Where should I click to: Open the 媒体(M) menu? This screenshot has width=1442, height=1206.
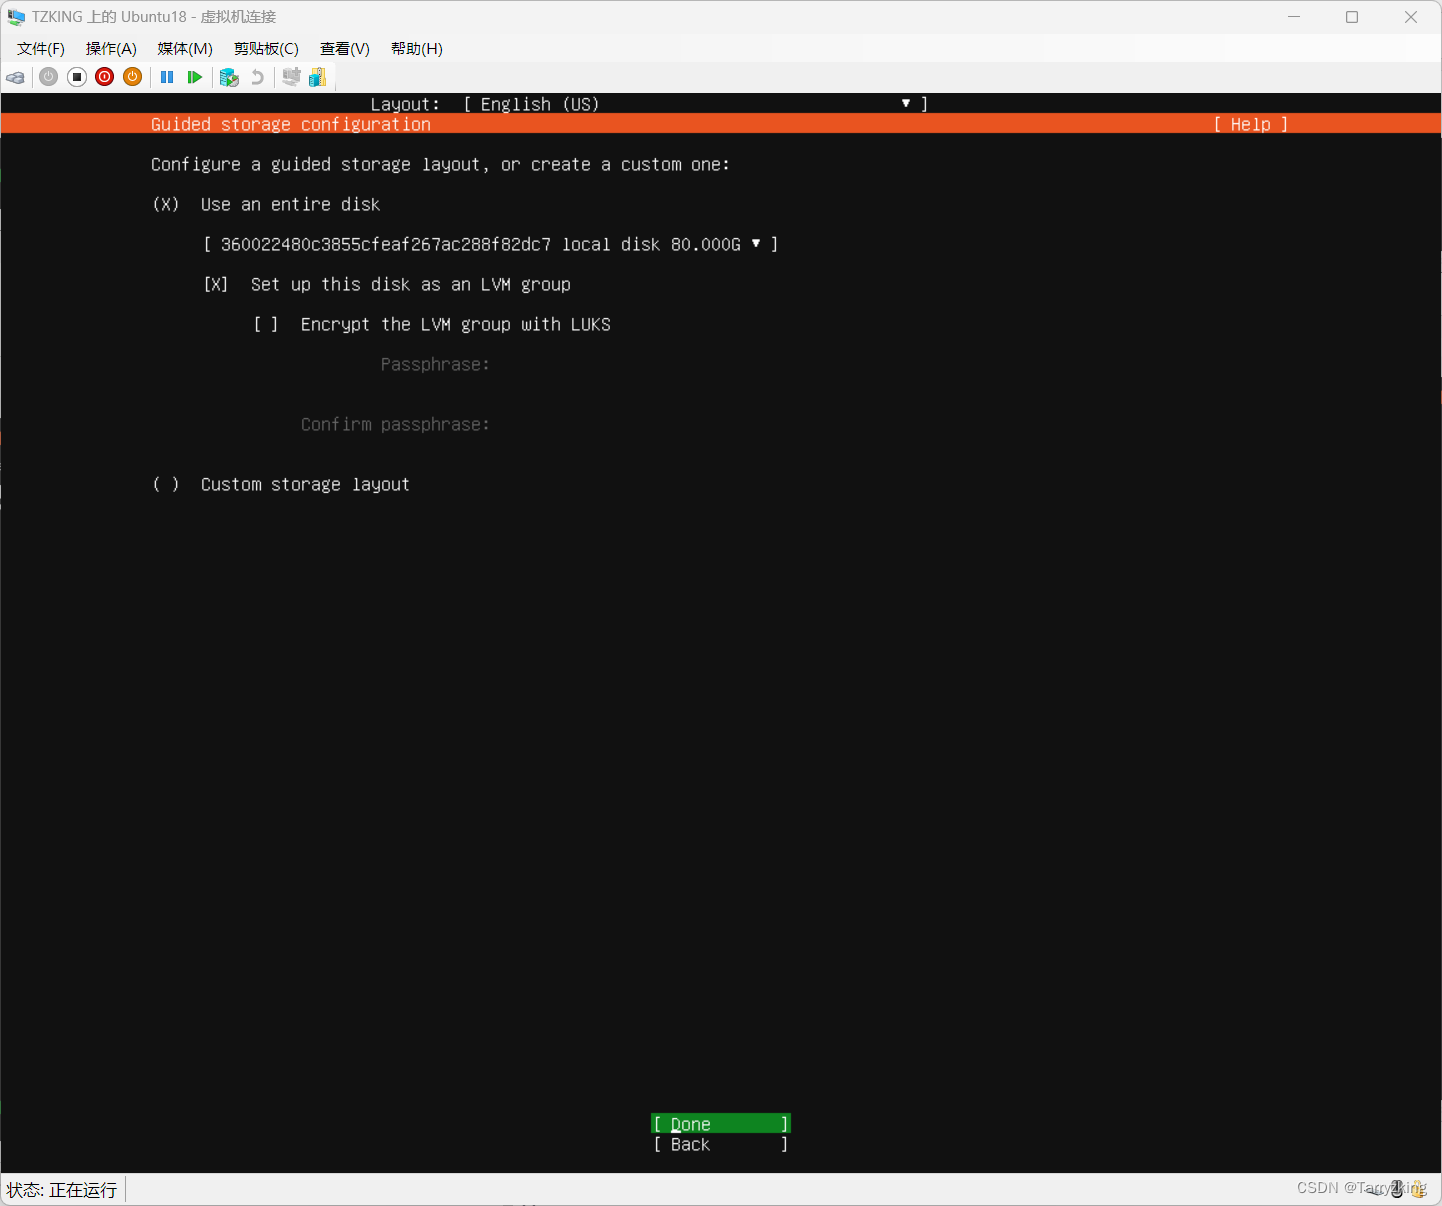coord(185,49)
